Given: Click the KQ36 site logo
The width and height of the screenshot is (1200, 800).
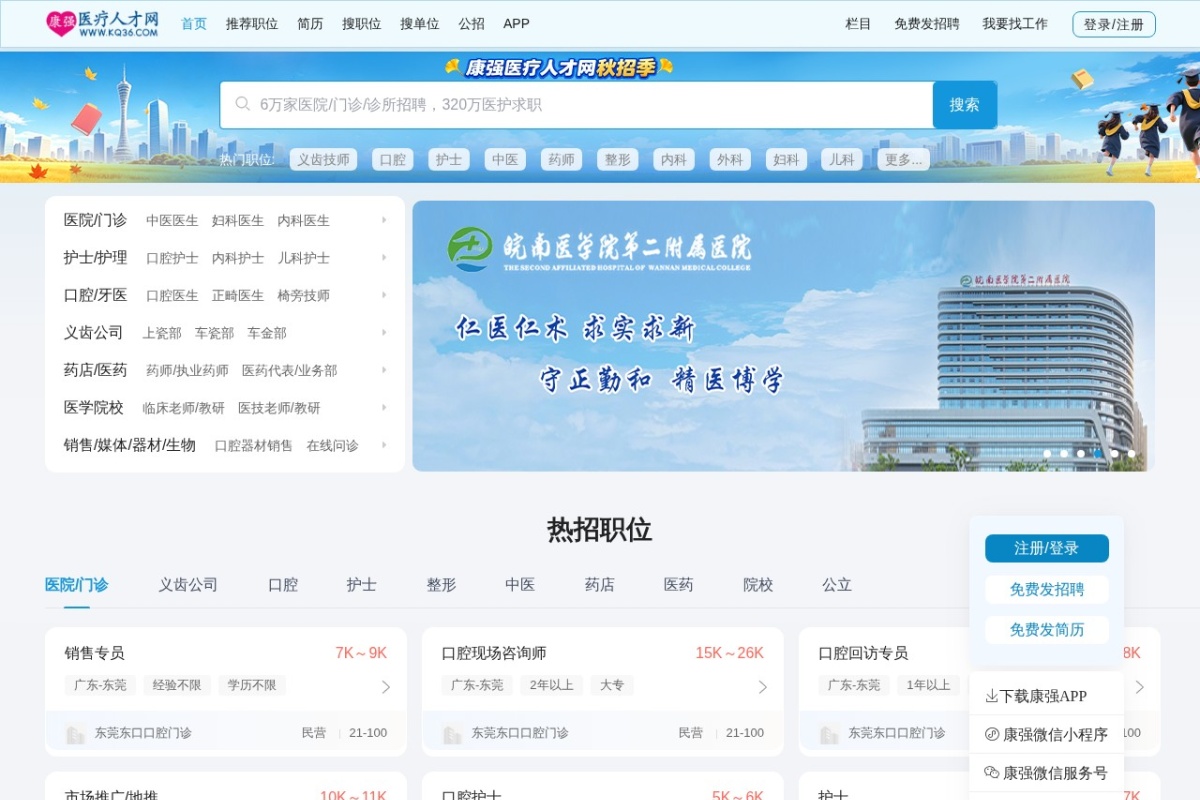Looking at the screenshot, I should click(x=103, y=24).
